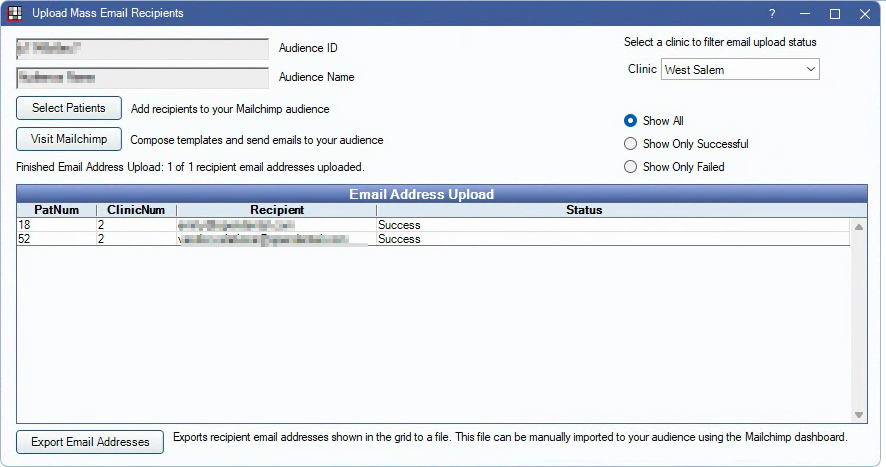This screenshot has height=467, width=886.
Task: Click the app icon in title bar
Action: tap(15, 14)
